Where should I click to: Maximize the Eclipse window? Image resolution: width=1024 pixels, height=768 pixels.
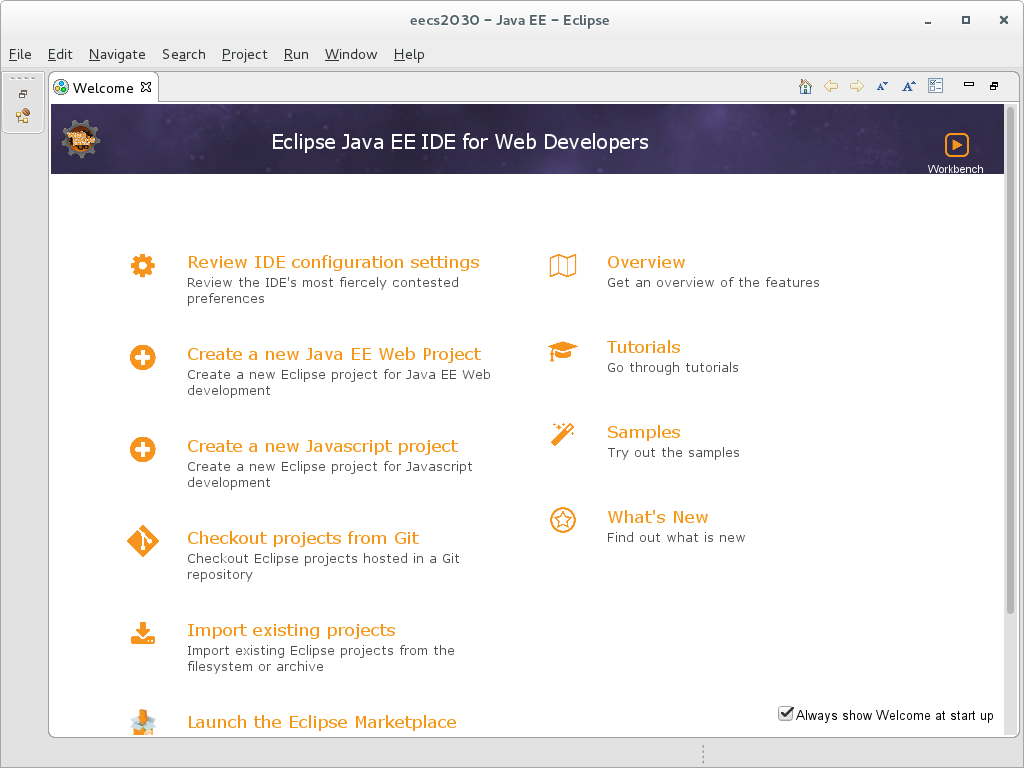(x=966, y=20)
